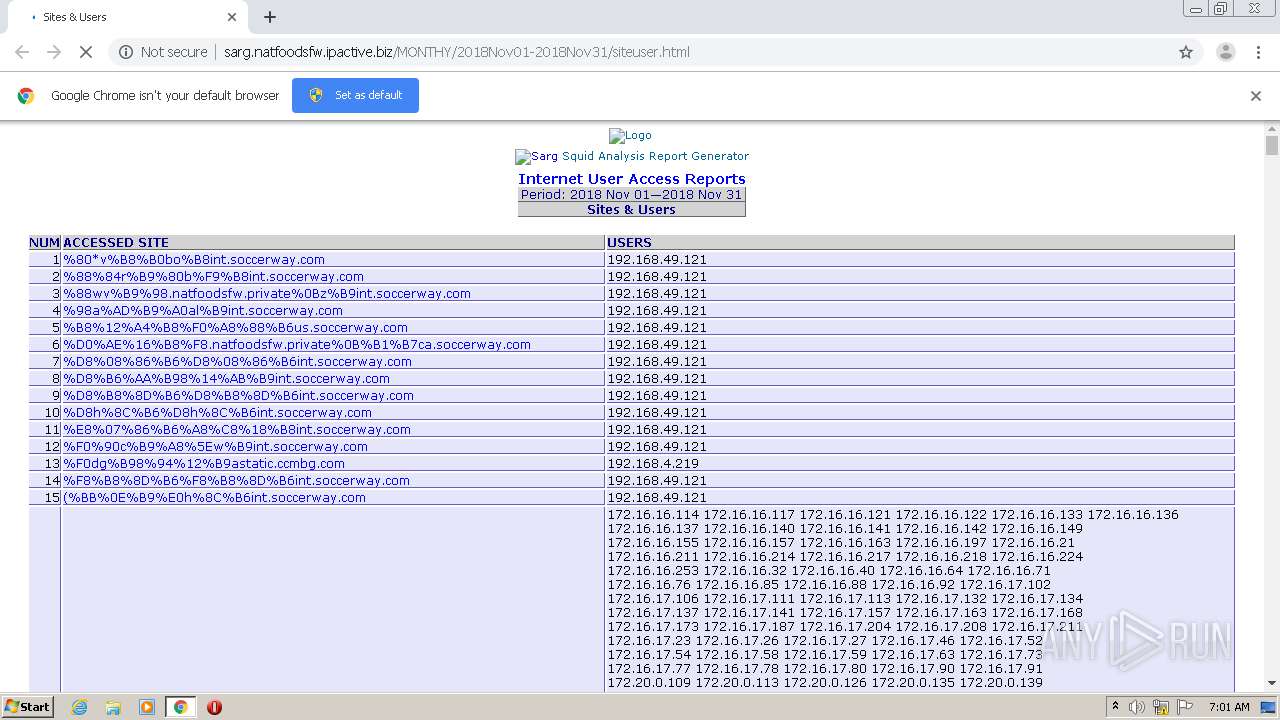Close the Sites & Users tab
Screen dimensions: 1280x720
point(232,17)
